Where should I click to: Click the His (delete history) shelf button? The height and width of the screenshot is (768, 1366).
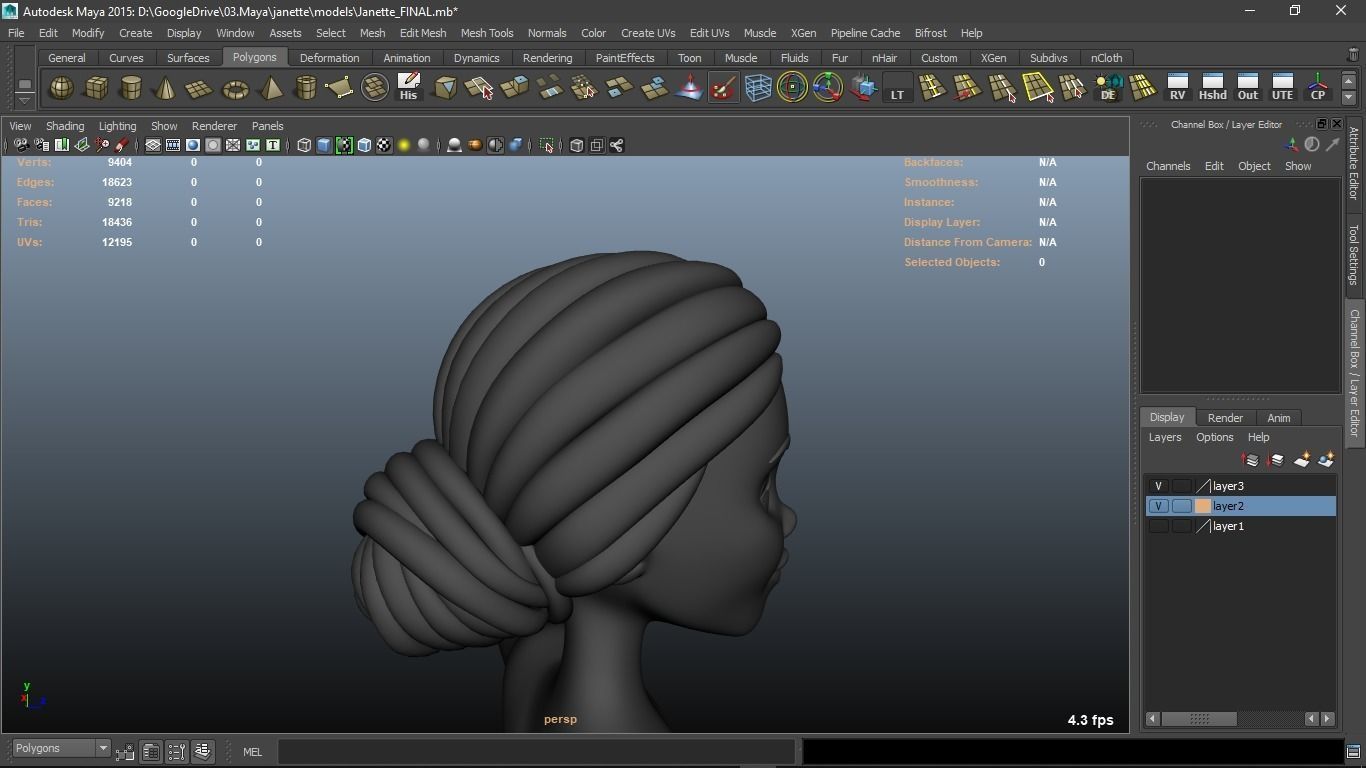click(x=408, y=88)
